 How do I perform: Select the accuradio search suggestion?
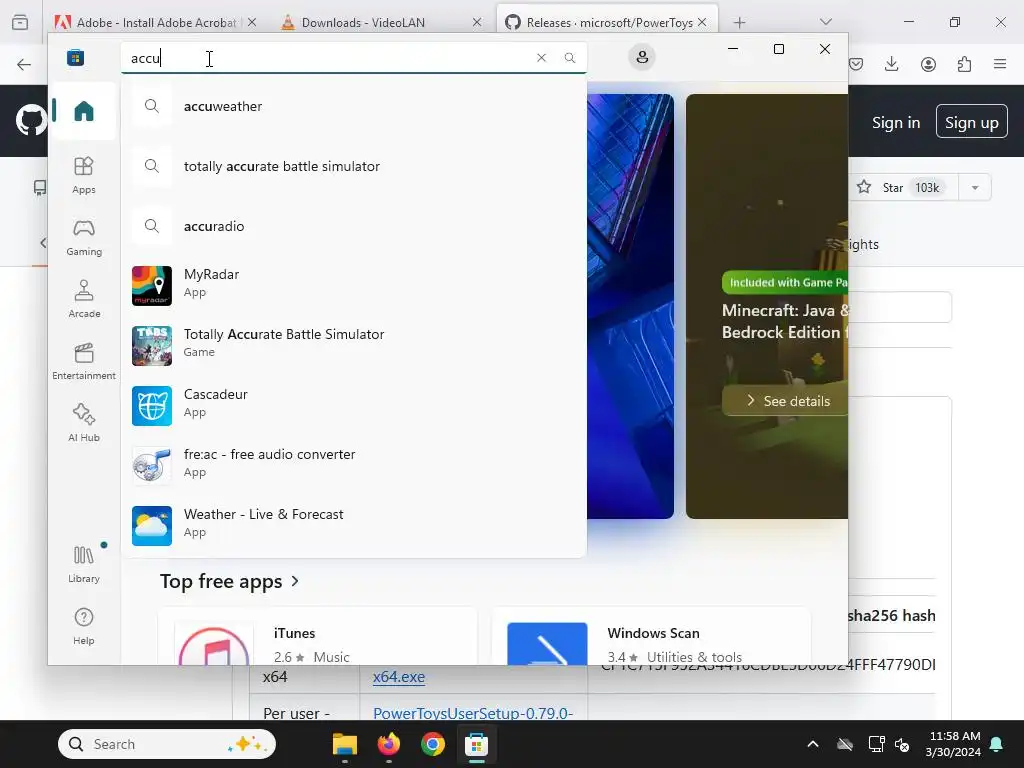tap(353, 226)
